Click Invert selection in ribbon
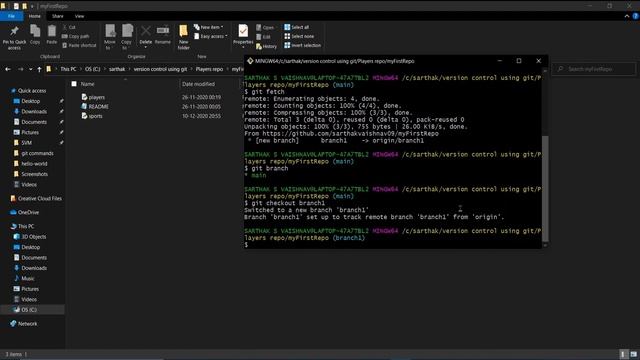Viewport: 640px width, 360px height. tap(302, 45)
